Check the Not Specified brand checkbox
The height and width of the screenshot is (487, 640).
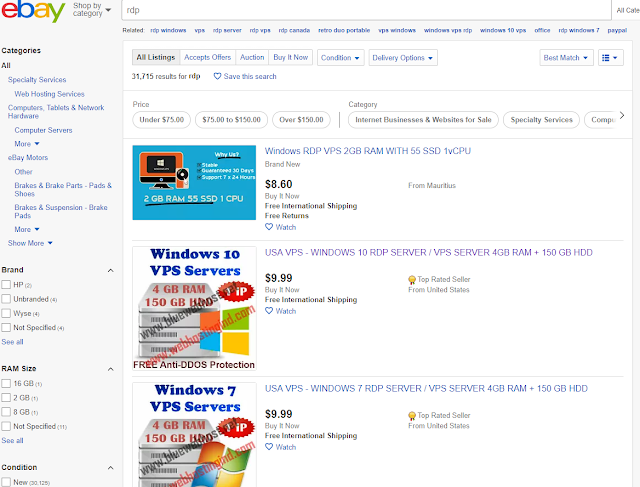(6, 327)
